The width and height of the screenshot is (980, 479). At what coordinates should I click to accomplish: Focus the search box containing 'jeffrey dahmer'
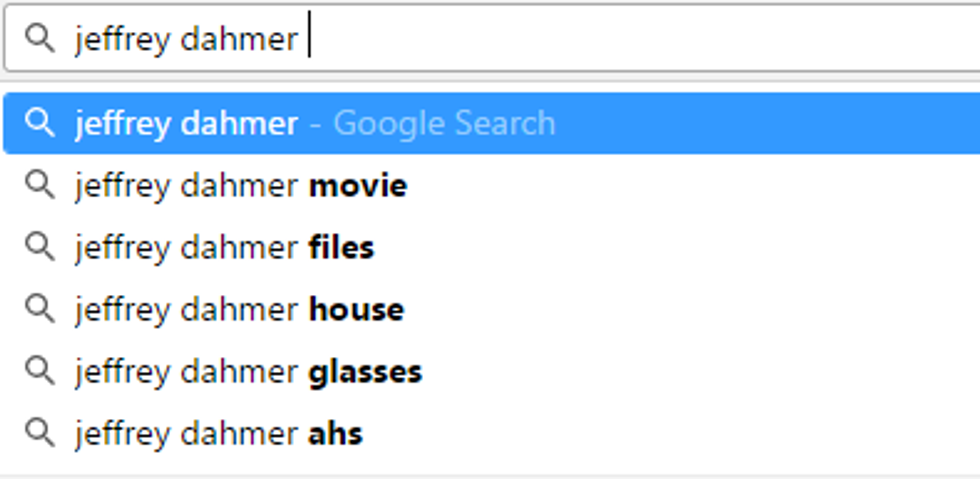(x=600, y=39)
